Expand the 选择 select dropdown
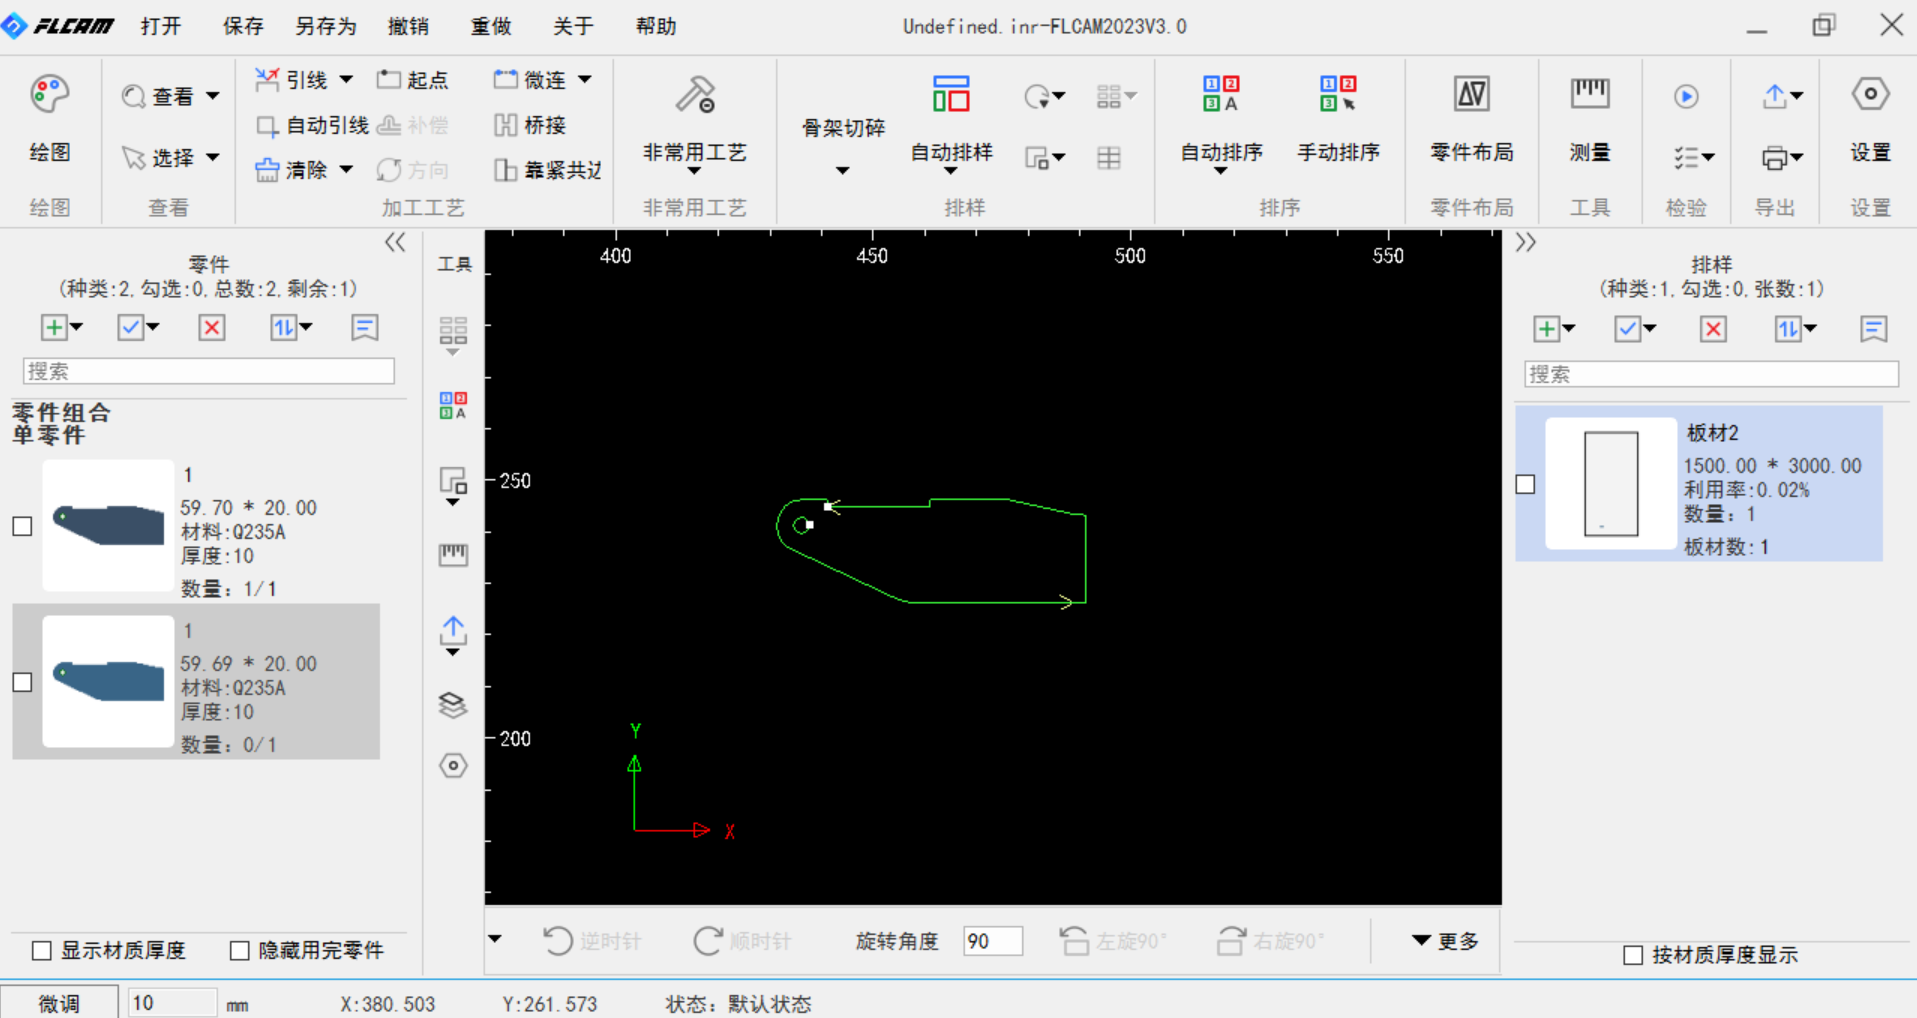The image size is (1917, 1018). click(212, 157)
